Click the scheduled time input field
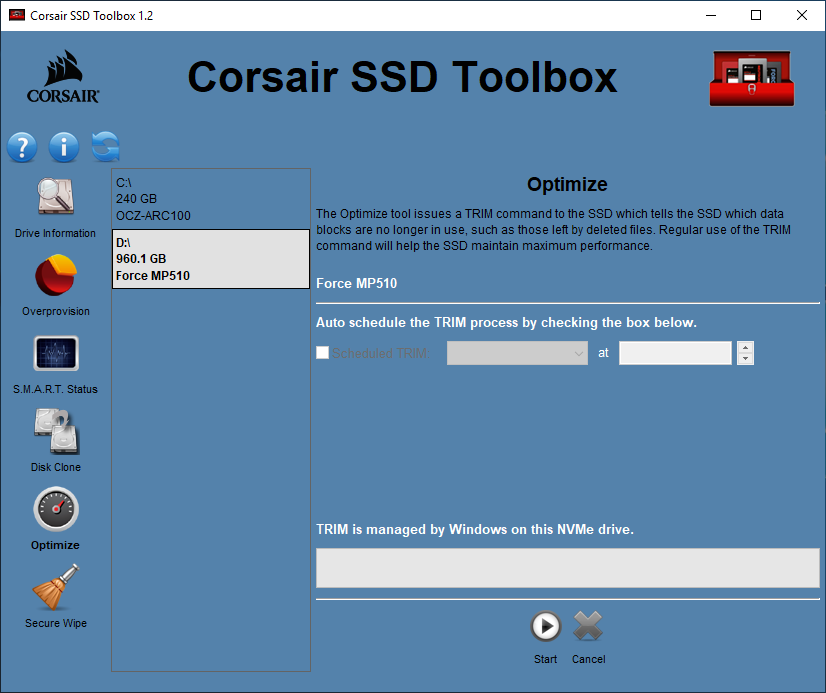The width and height of the screenshot is (826, 693). (x=675, y=353)
